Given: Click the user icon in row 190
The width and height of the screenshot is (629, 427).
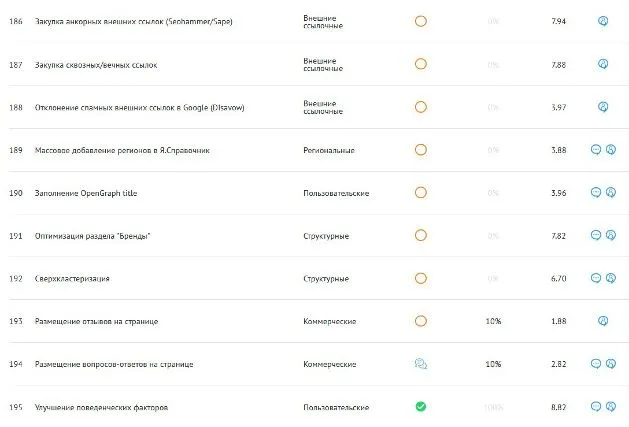Looking at the screenshot, I should (611, 193).
